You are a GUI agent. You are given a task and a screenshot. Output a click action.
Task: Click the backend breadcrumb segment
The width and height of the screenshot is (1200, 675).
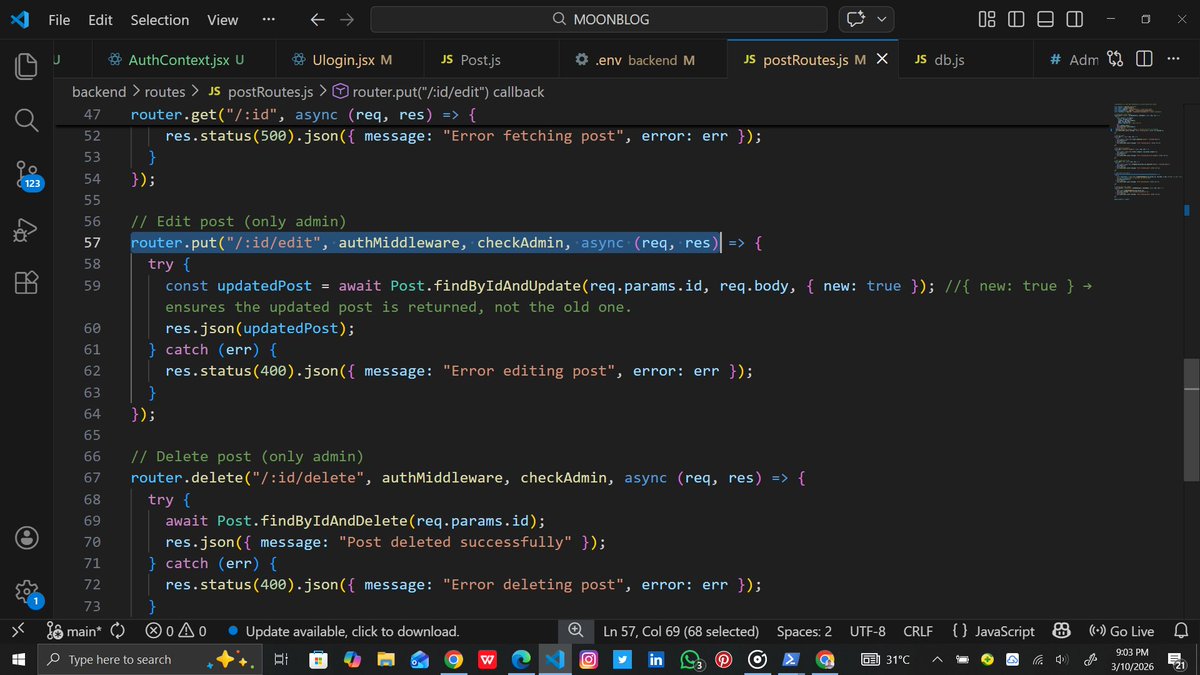tap(99, 92)
